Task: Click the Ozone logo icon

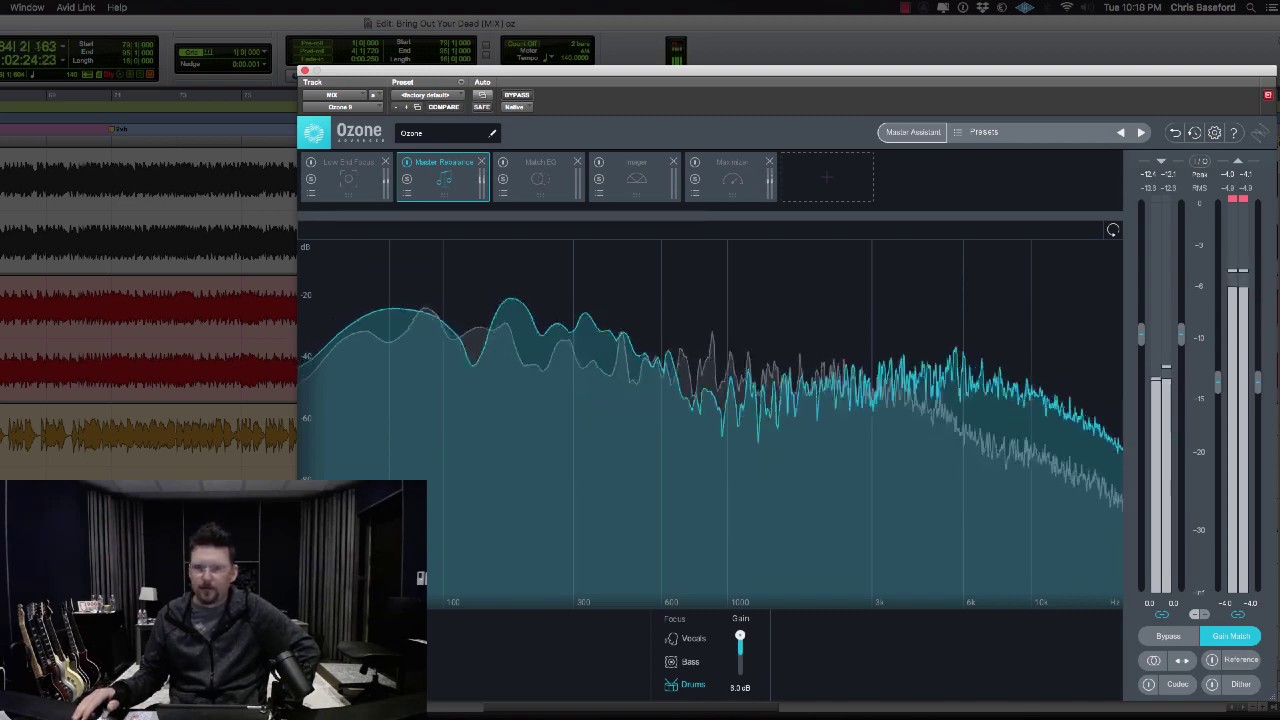Action: coord(314,132)
